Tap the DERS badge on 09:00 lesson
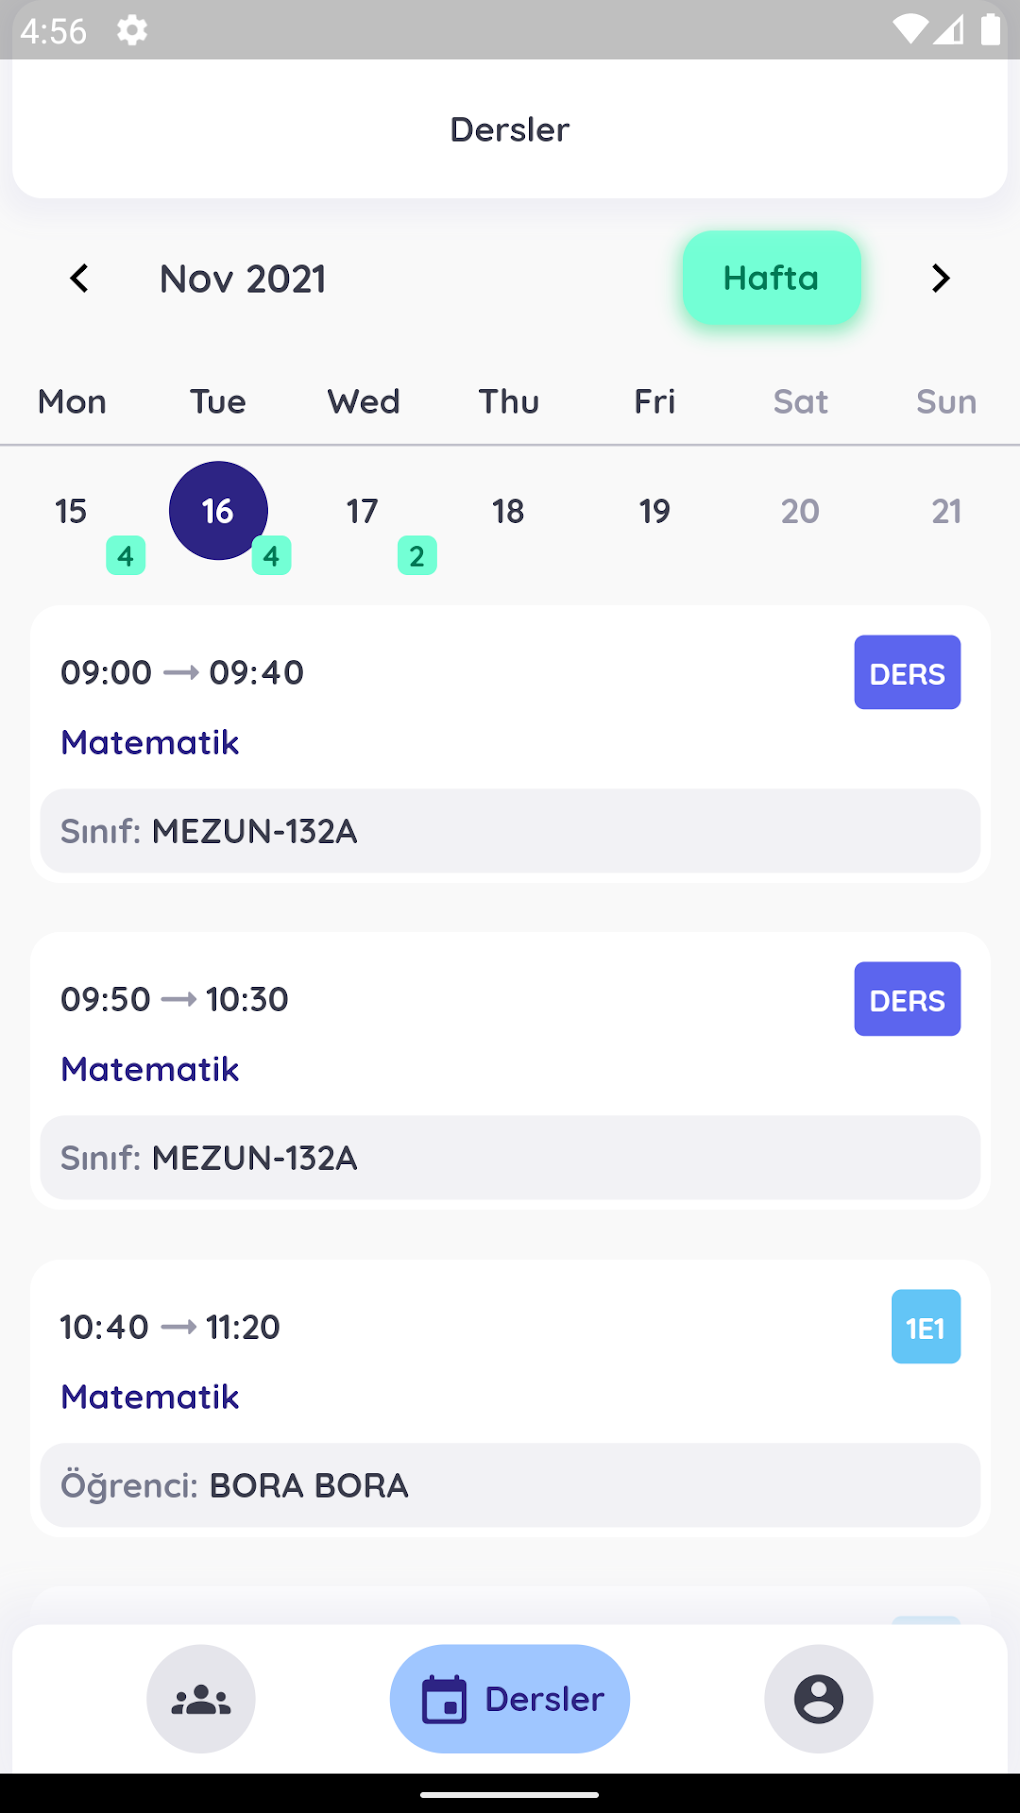Screen dimensions: 1020x1813 907,673
